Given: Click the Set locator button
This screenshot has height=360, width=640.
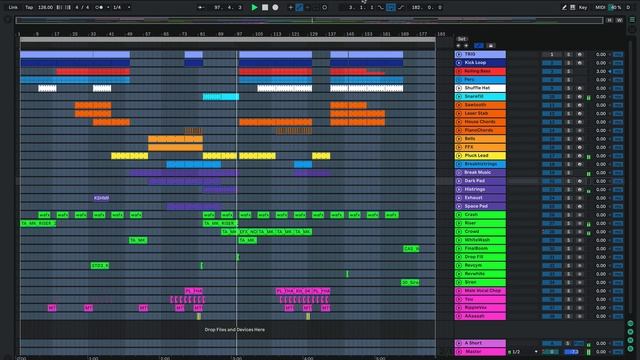Looking at the screenshot, I should pos(462,39).
